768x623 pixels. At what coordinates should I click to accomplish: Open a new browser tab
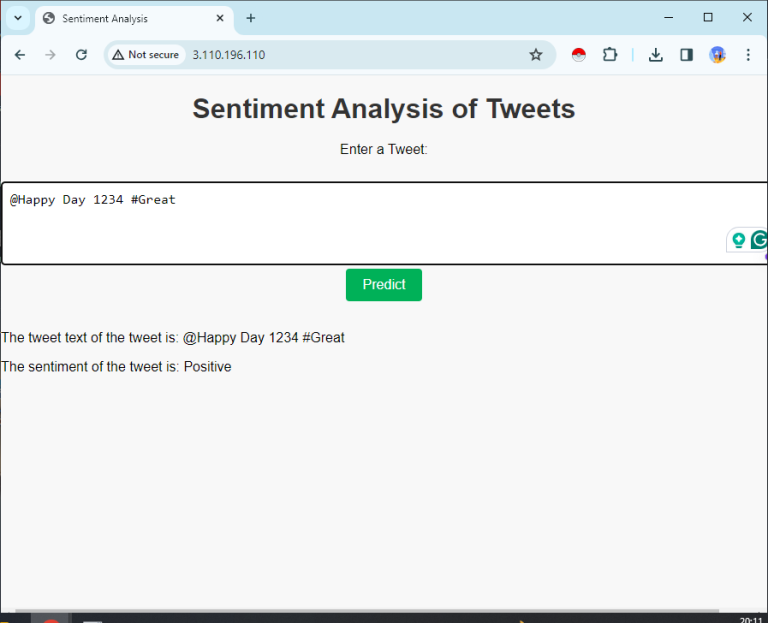(251, 18)
